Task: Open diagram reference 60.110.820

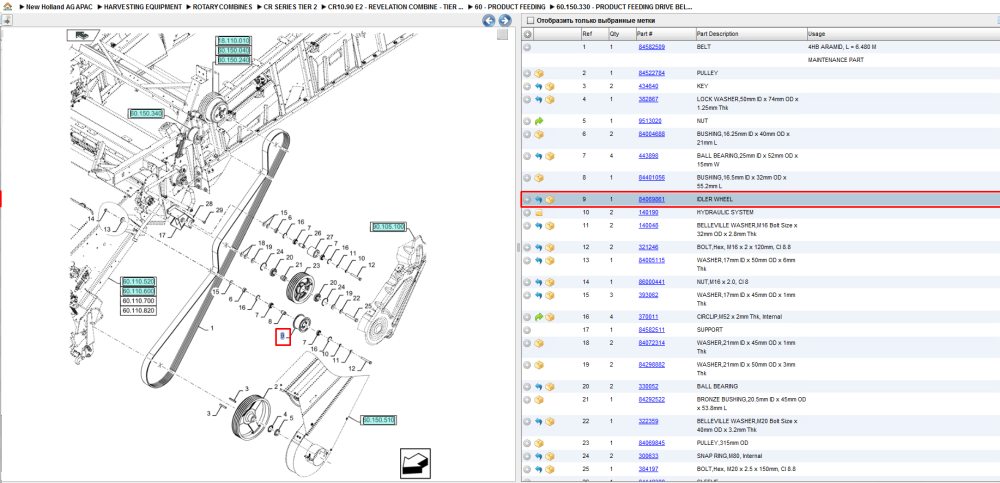Action: click(138, 310)
